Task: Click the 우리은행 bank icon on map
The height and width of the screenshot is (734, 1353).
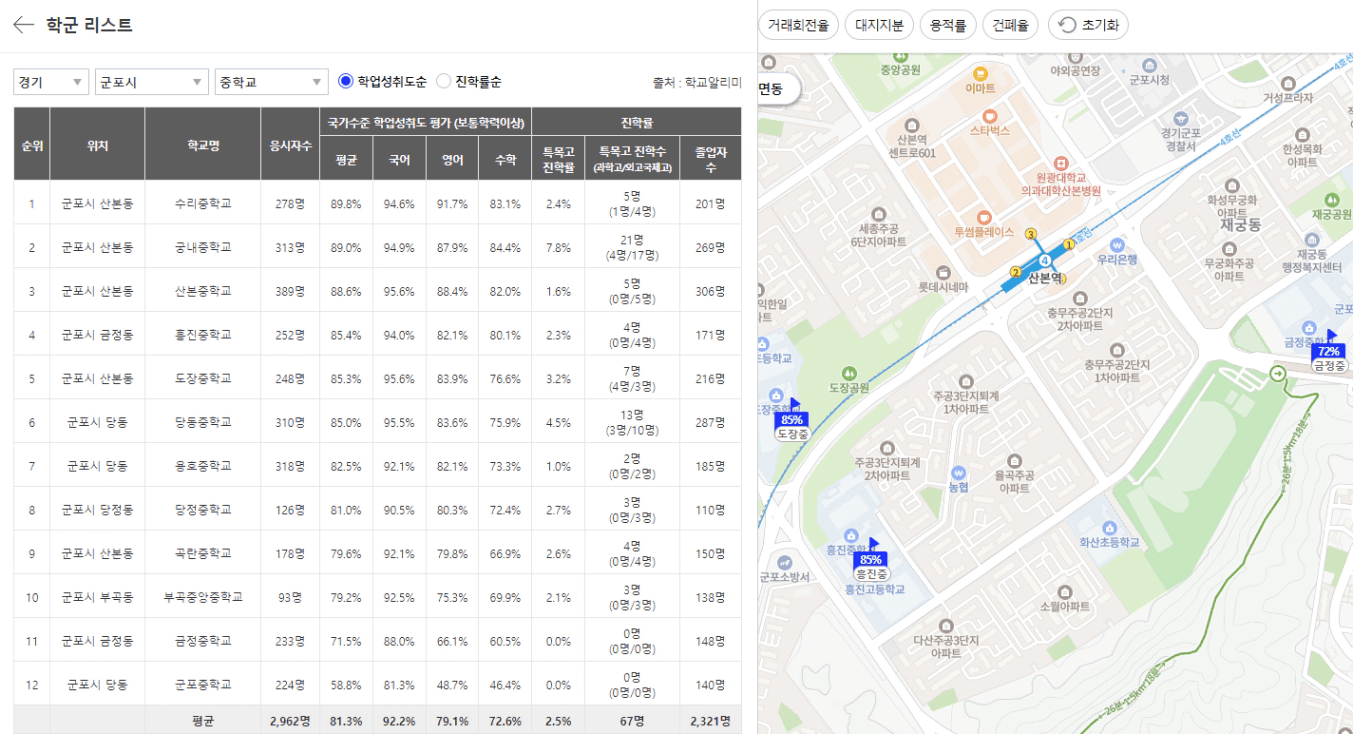Action: (x=1118, y=244)
